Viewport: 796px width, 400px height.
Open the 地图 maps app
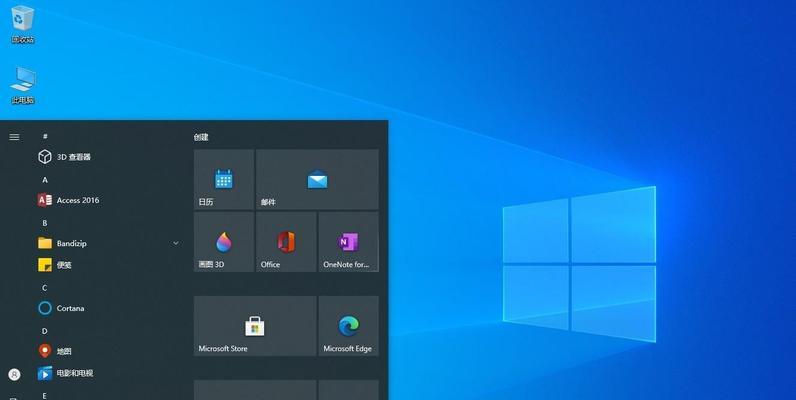tap(108, 351)
